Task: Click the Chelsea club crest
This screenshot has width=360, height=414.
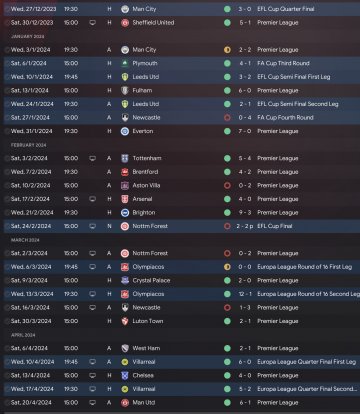Action: (125, 375)
